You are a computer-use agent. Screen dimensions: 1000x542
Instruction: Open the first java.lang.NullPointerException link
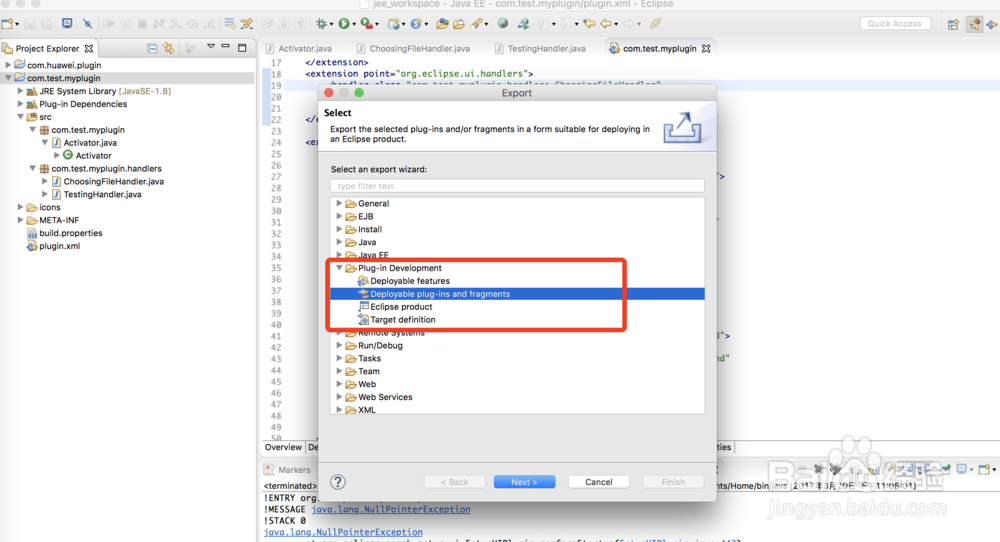[391, 509]
